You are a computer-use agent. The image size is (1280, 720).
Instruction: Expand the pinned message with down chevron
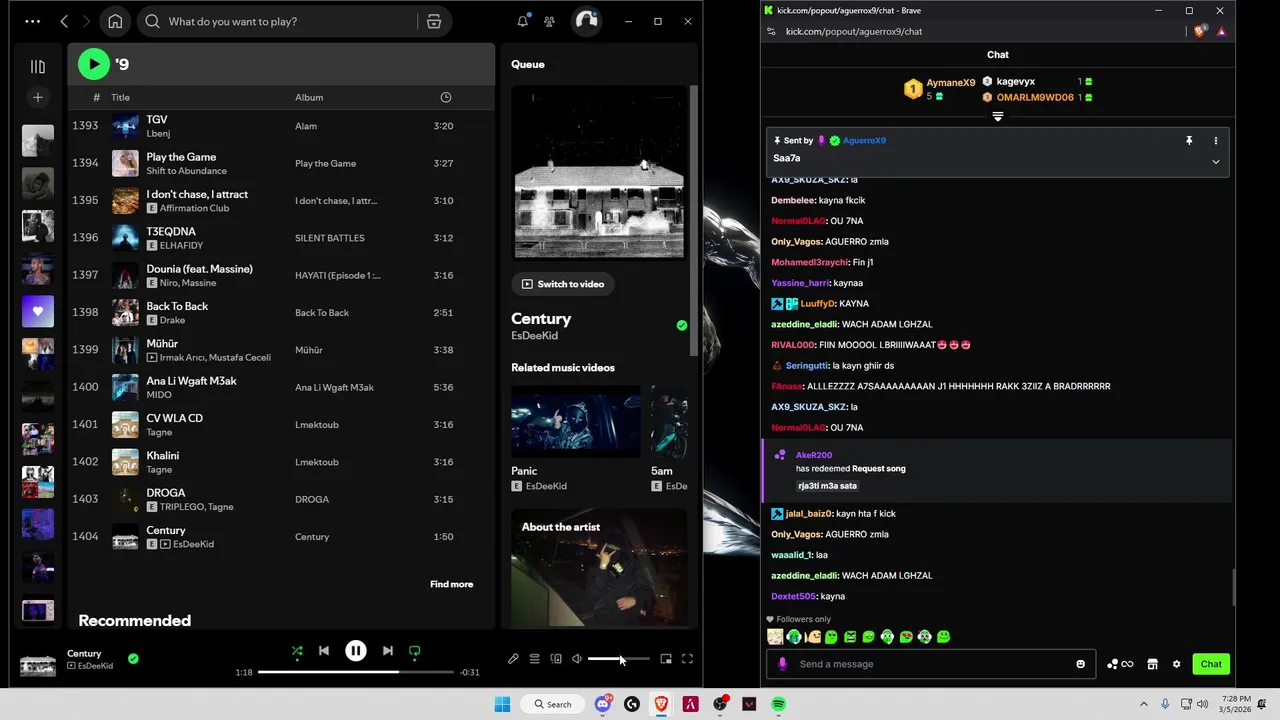pyautogui.click(x=1216, y=161)
